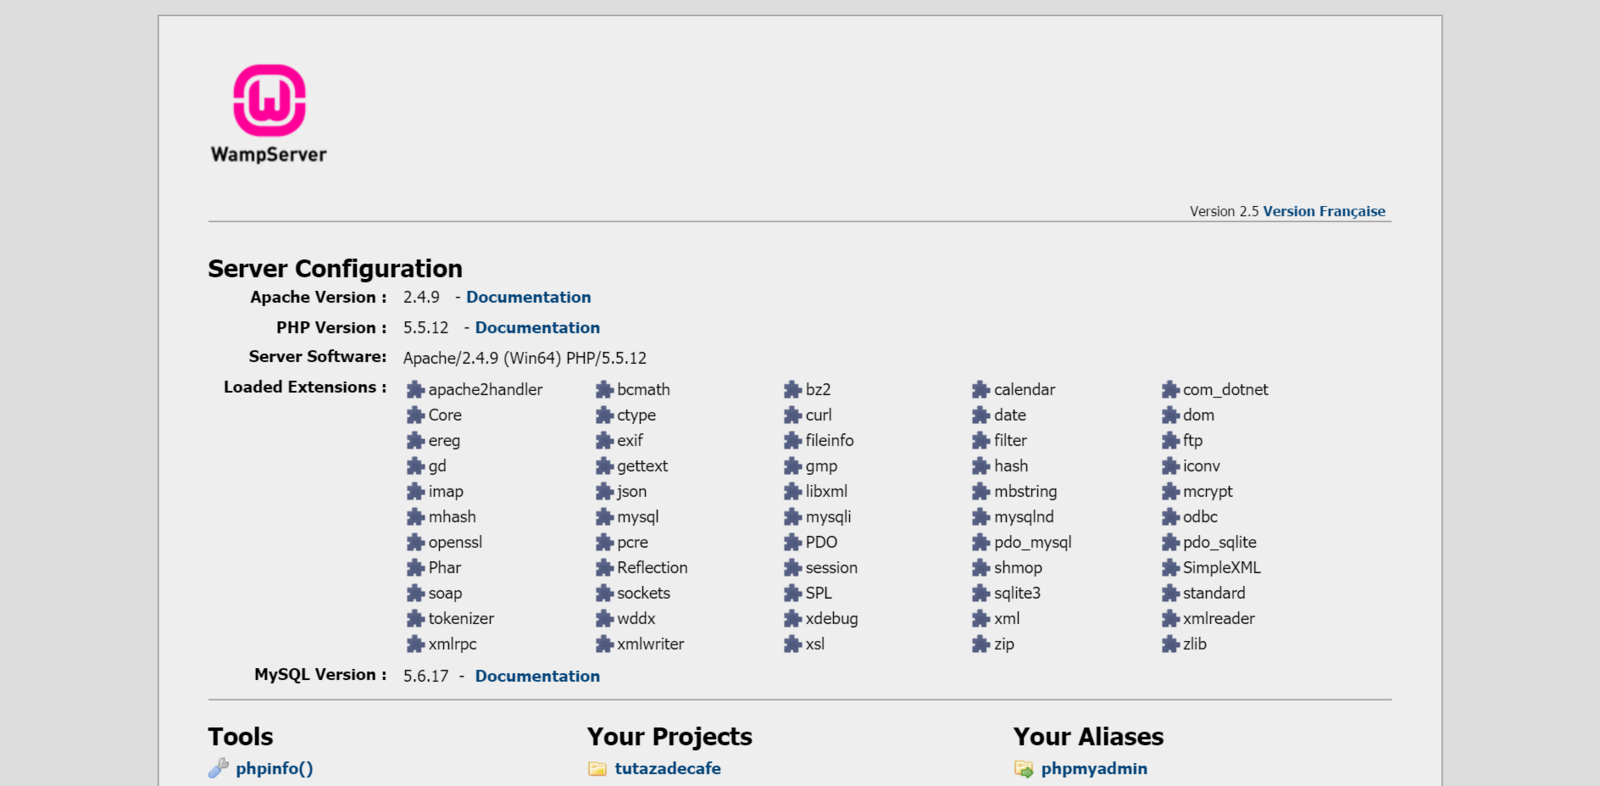The image size is (1600, 786).
Task: Click the wddx extension name
Action: pyautogui.click(x=636, y=618)
